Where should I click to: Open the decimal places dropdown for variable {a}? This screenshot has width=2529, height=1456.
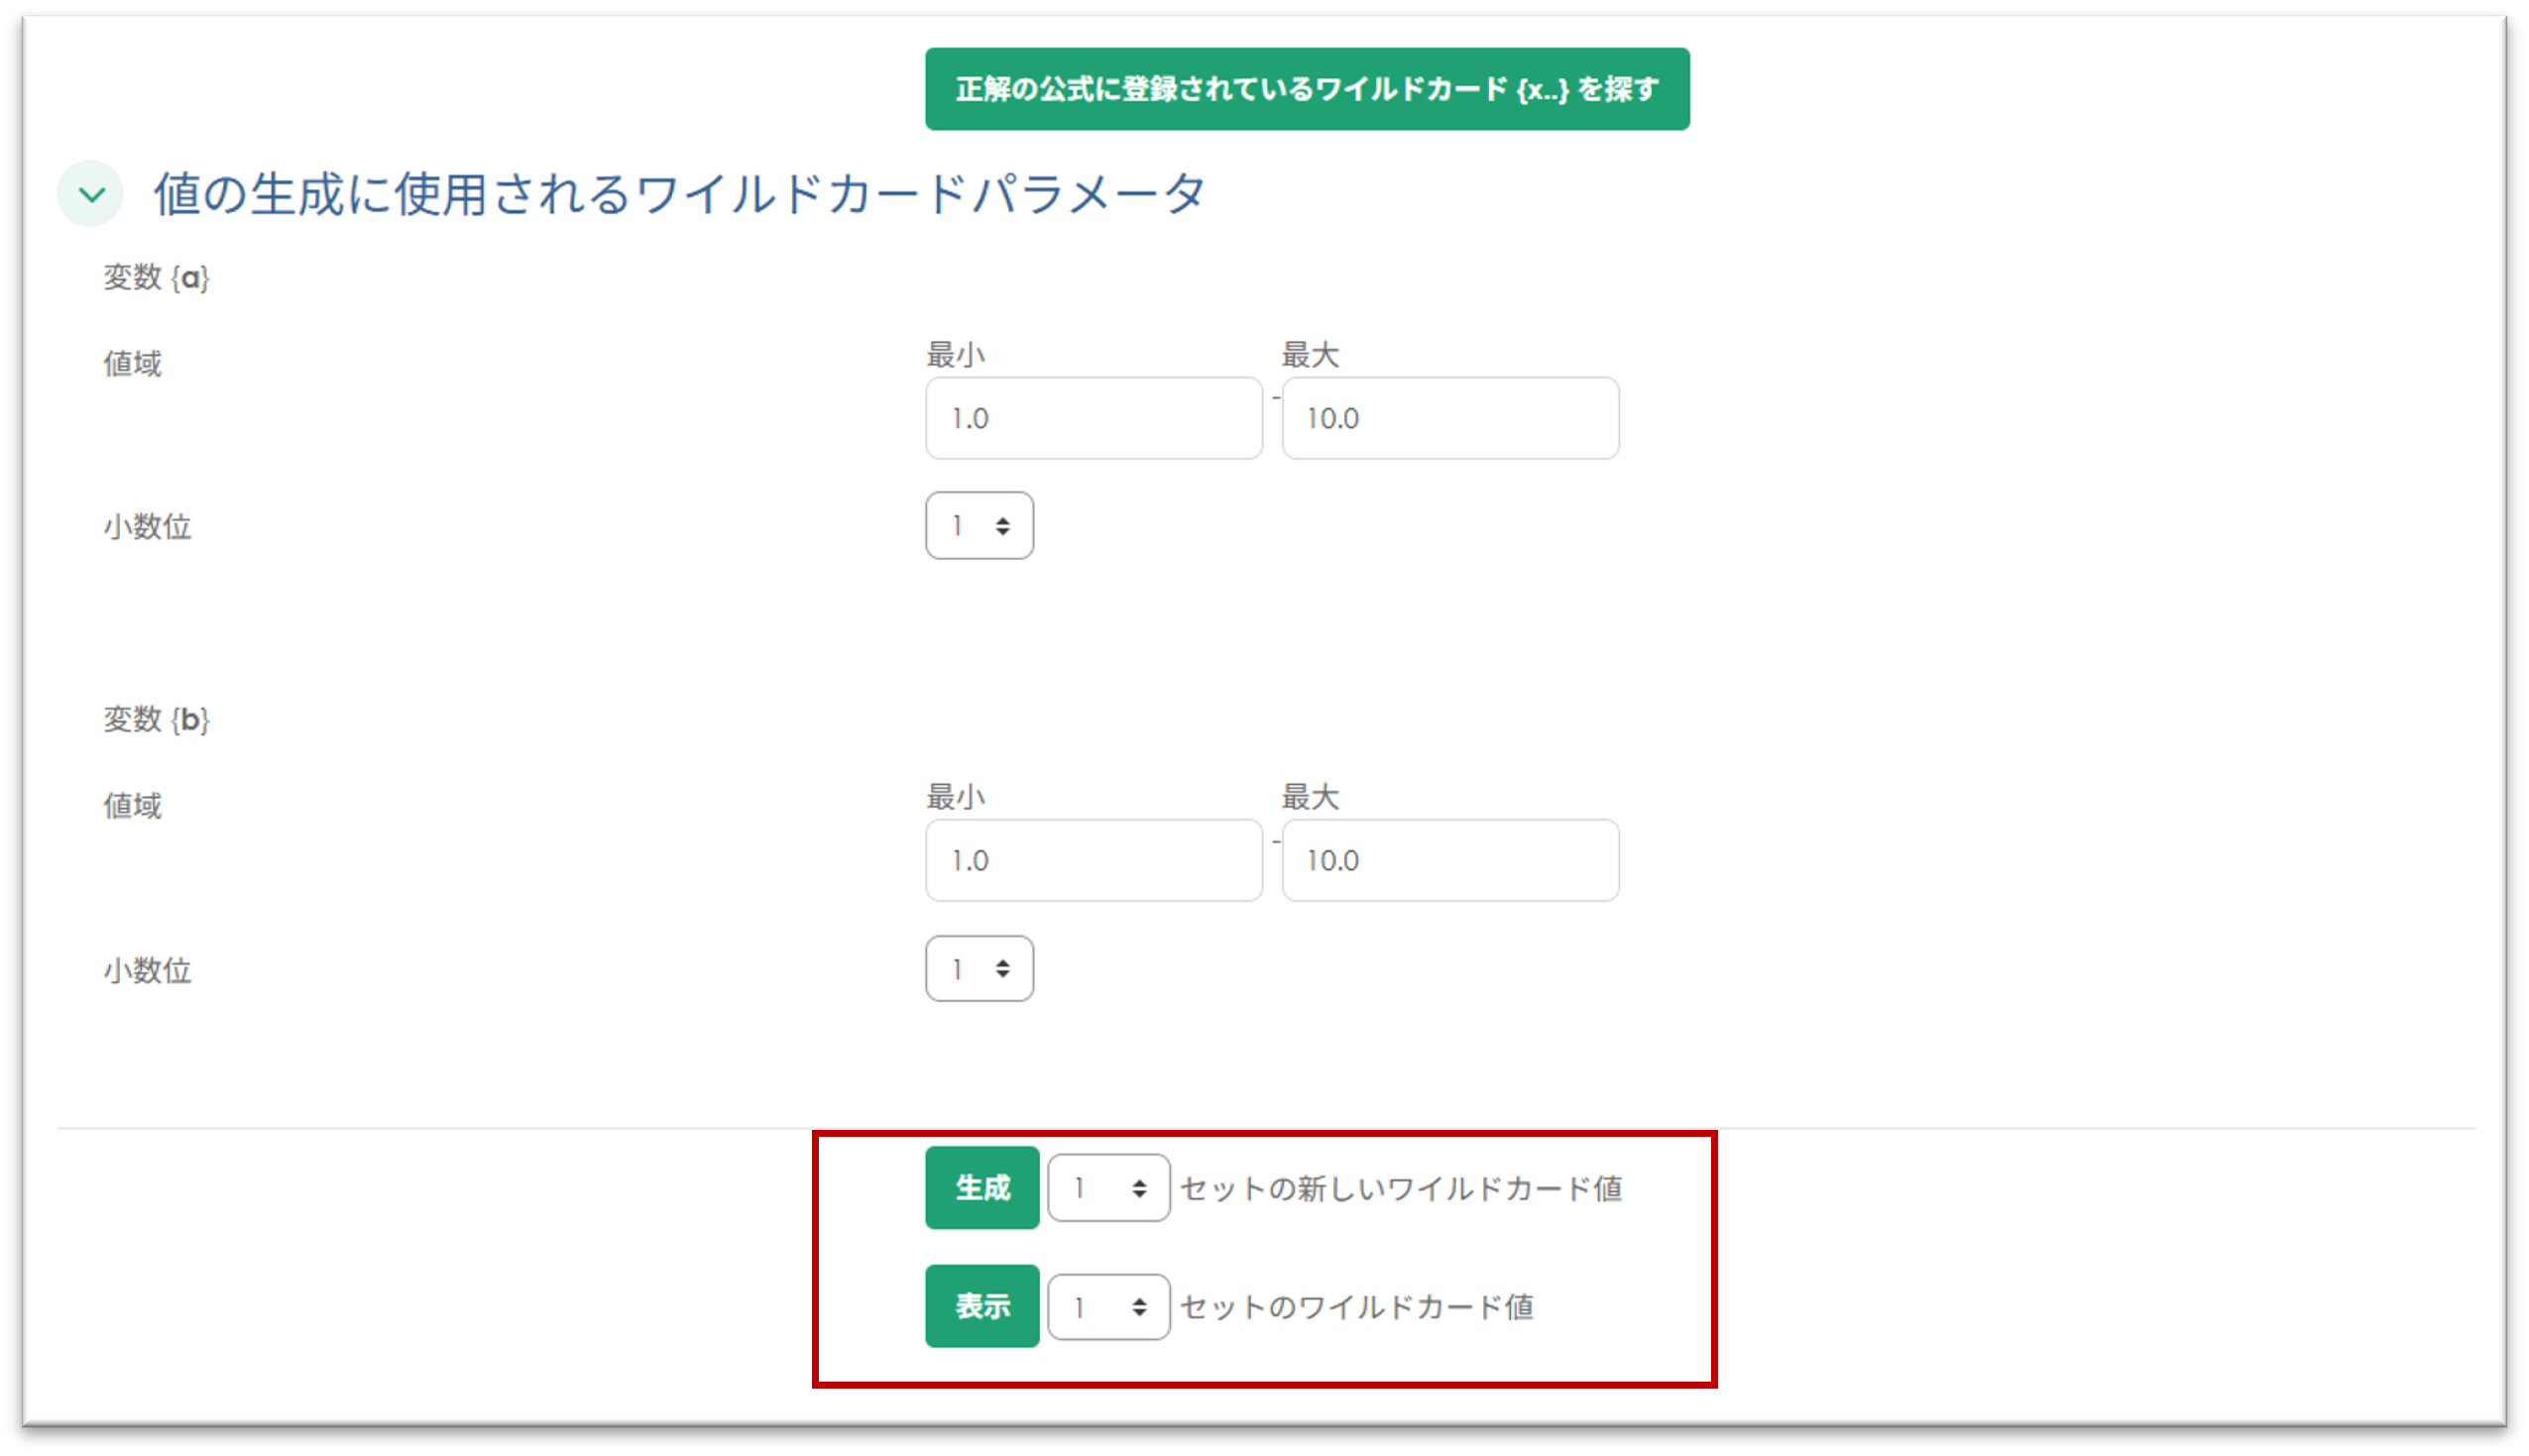click(x=978, y=525)
